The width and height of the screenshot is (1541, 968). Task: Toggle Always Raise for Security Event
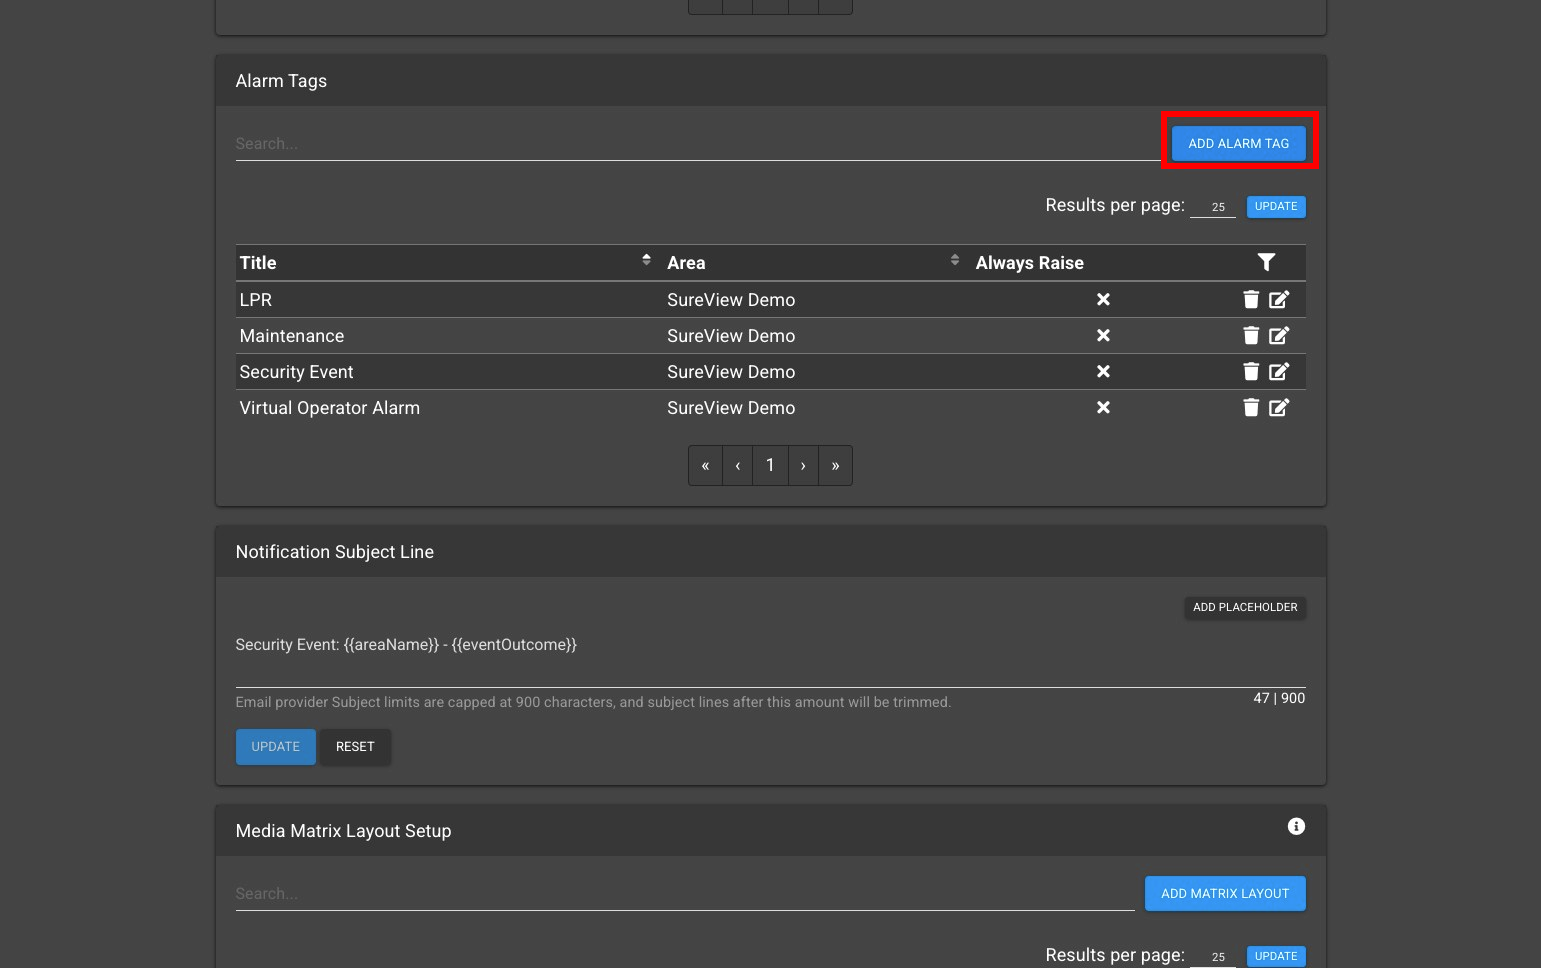point(1103,371)
